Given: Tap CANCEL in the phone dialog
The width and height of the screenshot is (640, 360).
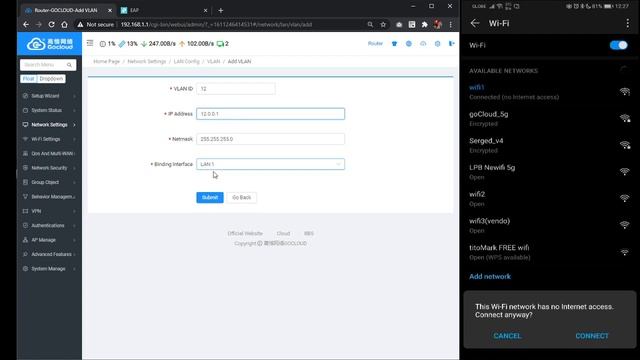Looking at the screenshot, I should pos(507,336).
